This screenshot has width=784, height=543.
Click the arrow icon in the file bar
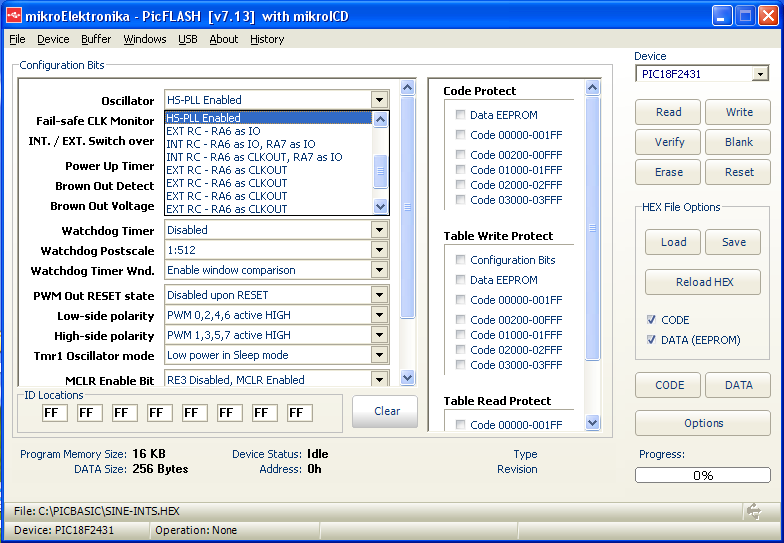tap(753, 511)
